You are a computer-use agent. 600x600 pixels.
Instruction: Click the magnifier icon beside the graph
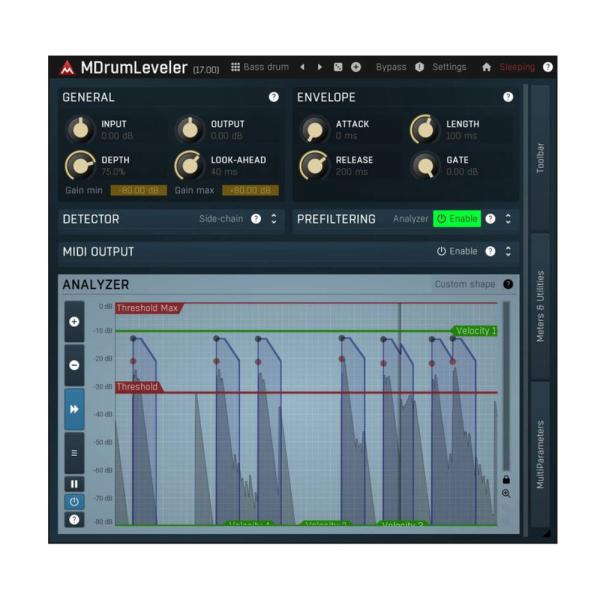pyautogui.click(x=506, y=494)
